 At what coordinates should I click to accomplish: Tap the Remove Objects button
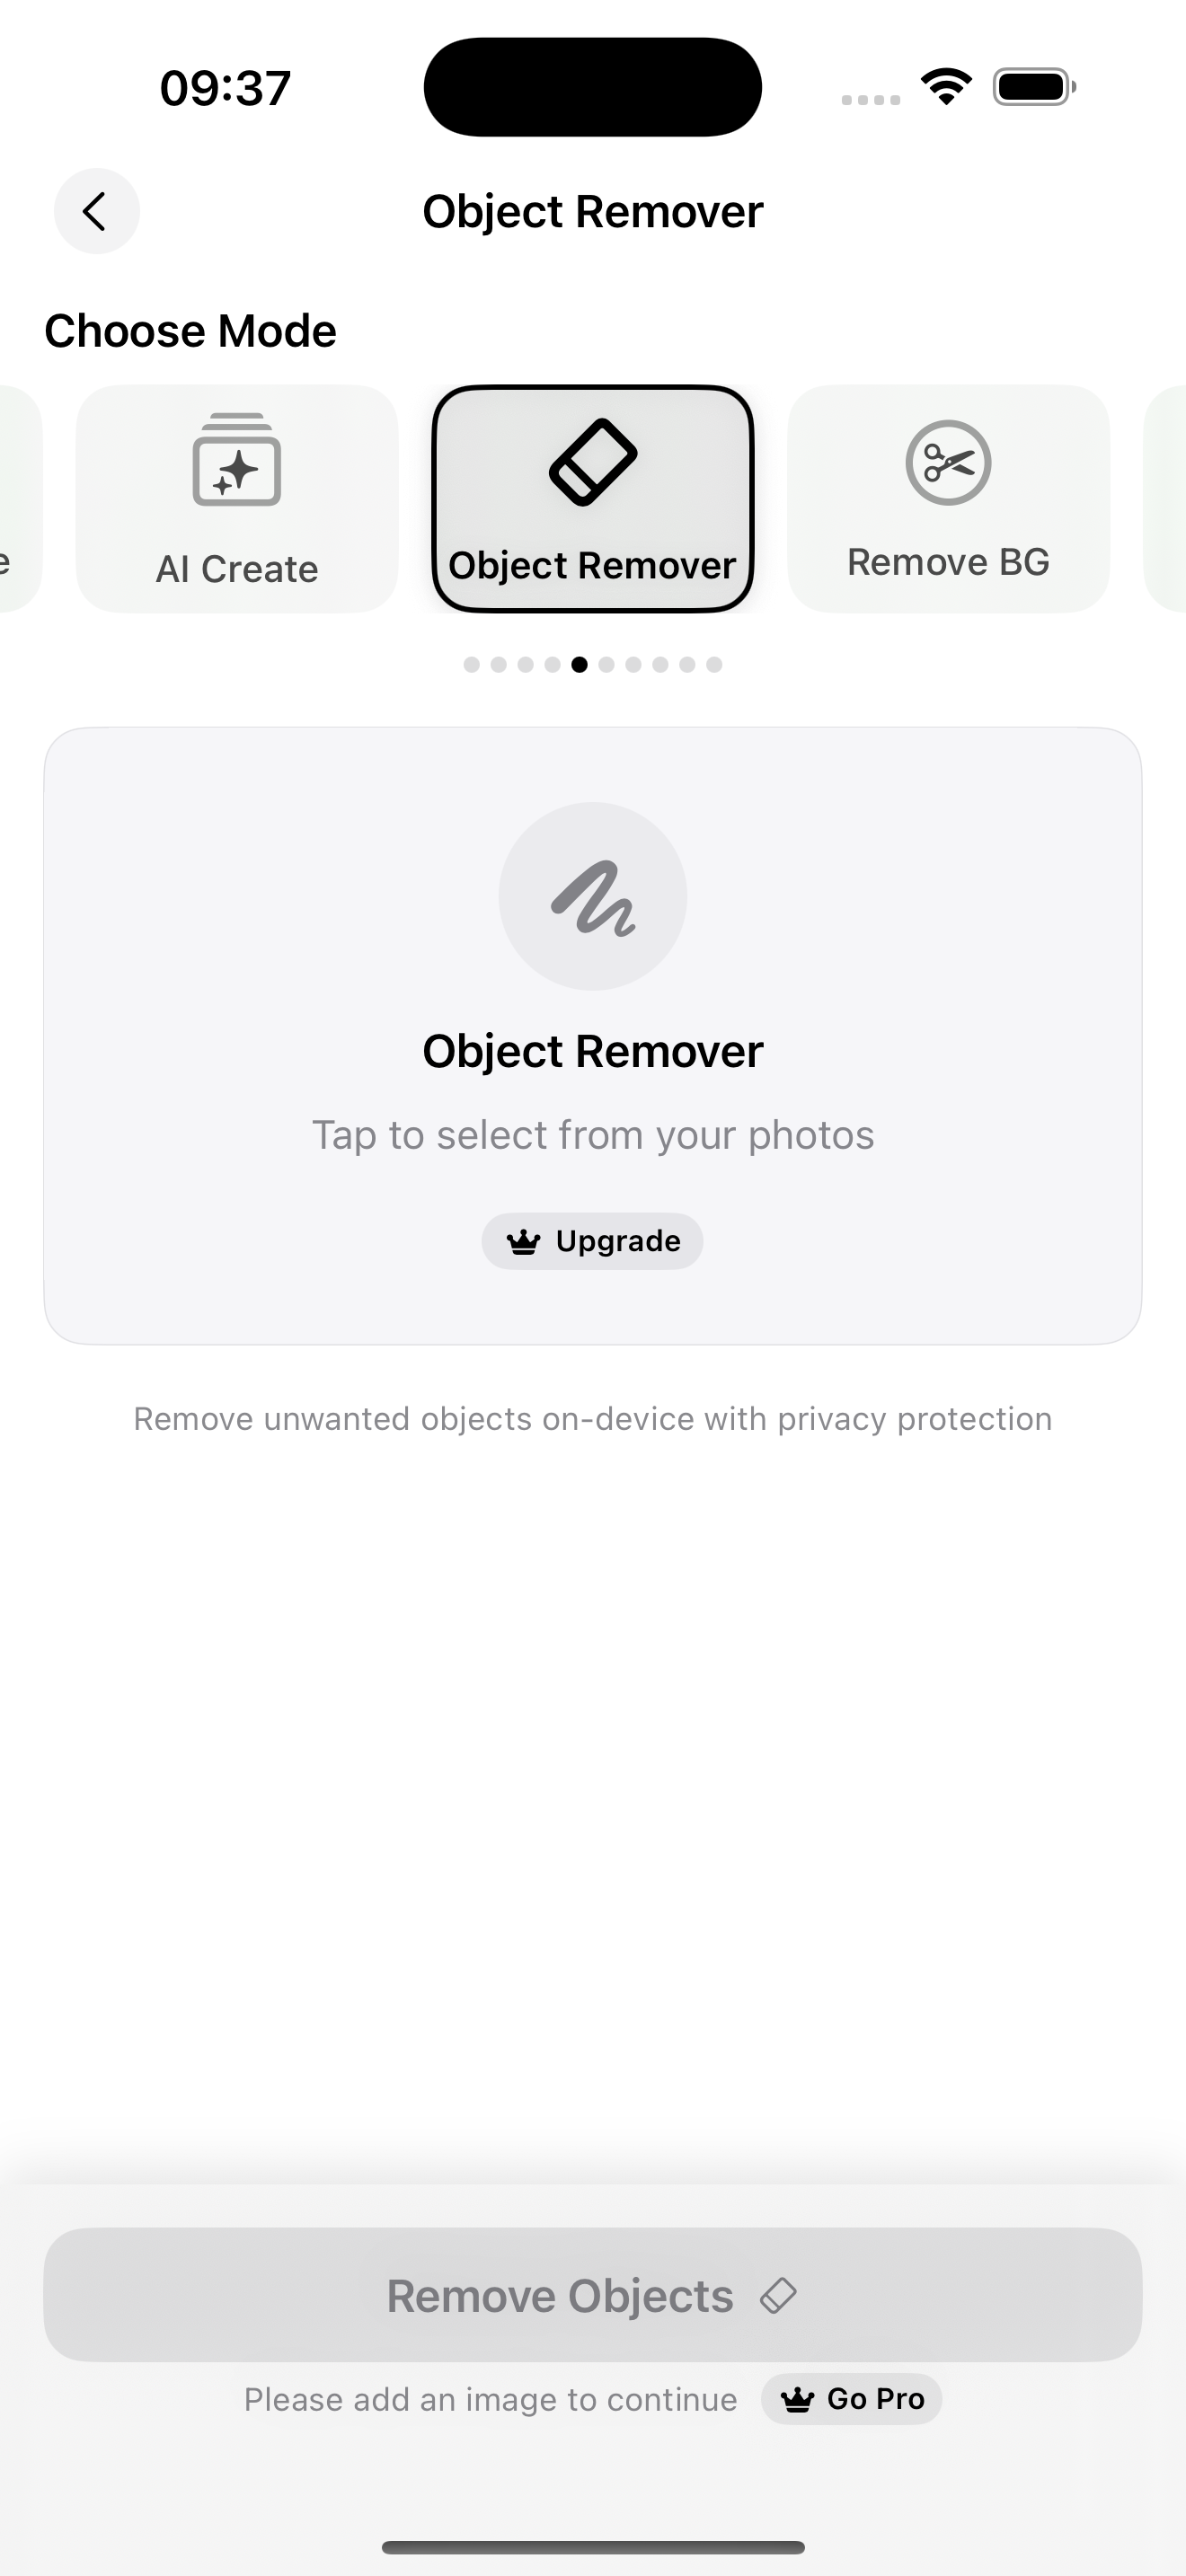[593, 2295]
